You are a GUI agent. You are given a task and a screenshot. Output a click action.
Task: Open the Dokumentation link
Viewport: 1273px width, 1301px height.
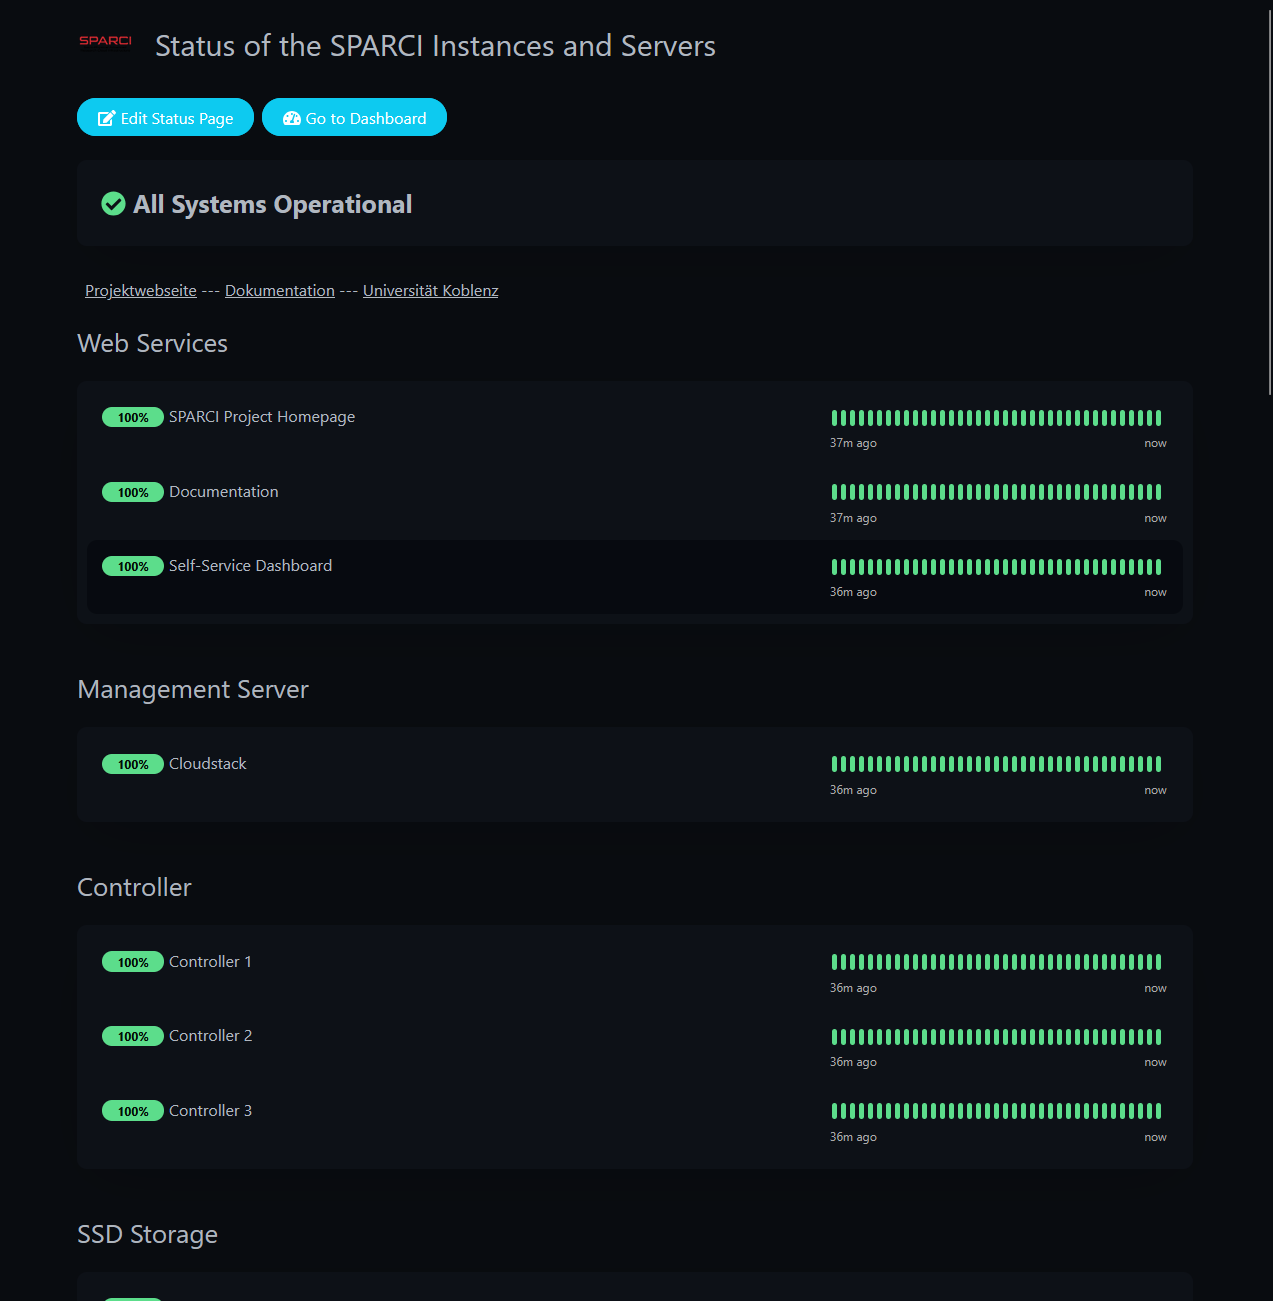pyautogui.click(x=280, y=291)
